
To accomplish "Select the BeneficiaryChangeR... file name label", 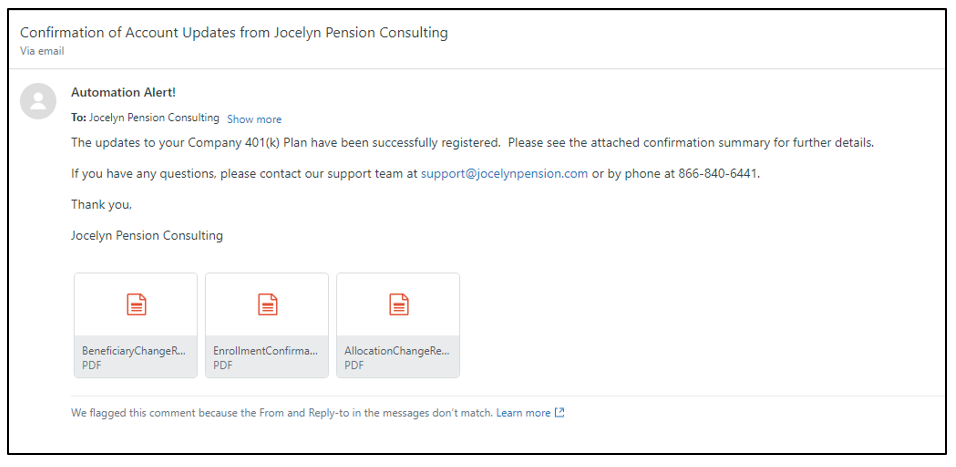I will pos(136,351).
